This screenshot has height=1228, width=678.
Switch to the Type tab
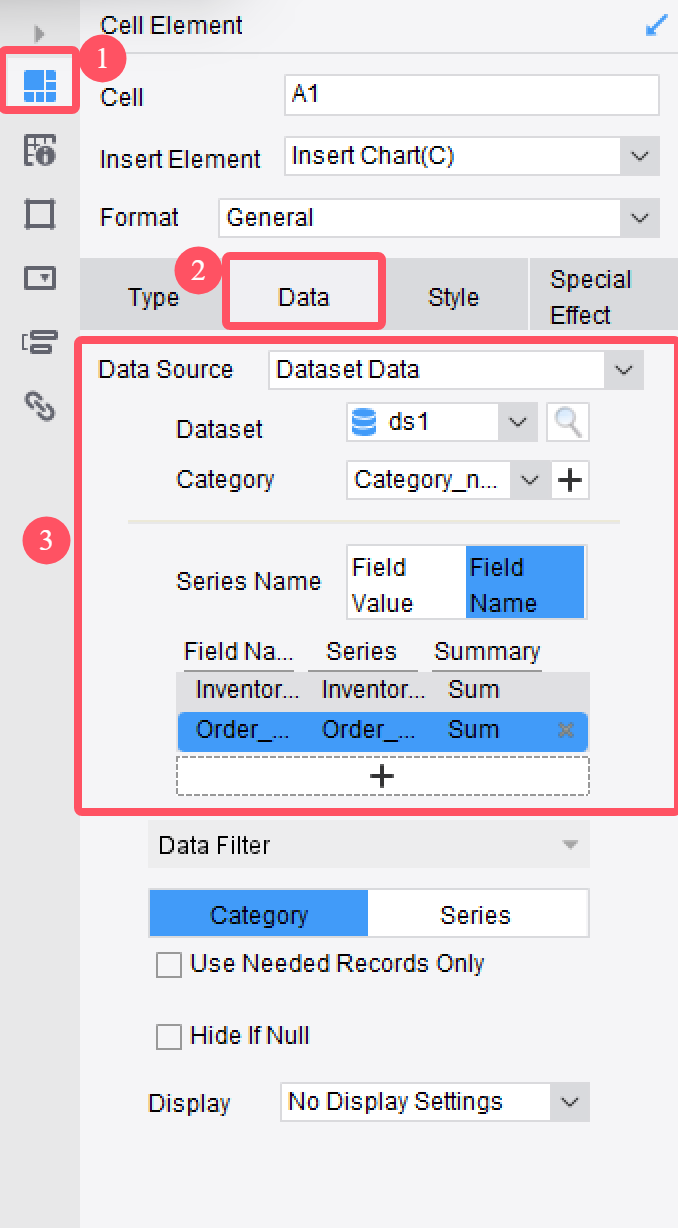click(x=153, y=297)
